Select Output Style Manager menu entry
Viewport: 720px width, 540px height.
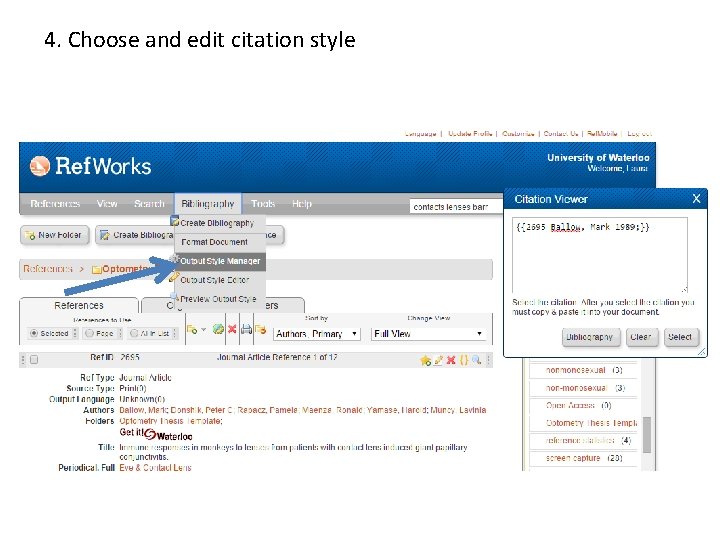pyautogui.click(x=220, y=261)
